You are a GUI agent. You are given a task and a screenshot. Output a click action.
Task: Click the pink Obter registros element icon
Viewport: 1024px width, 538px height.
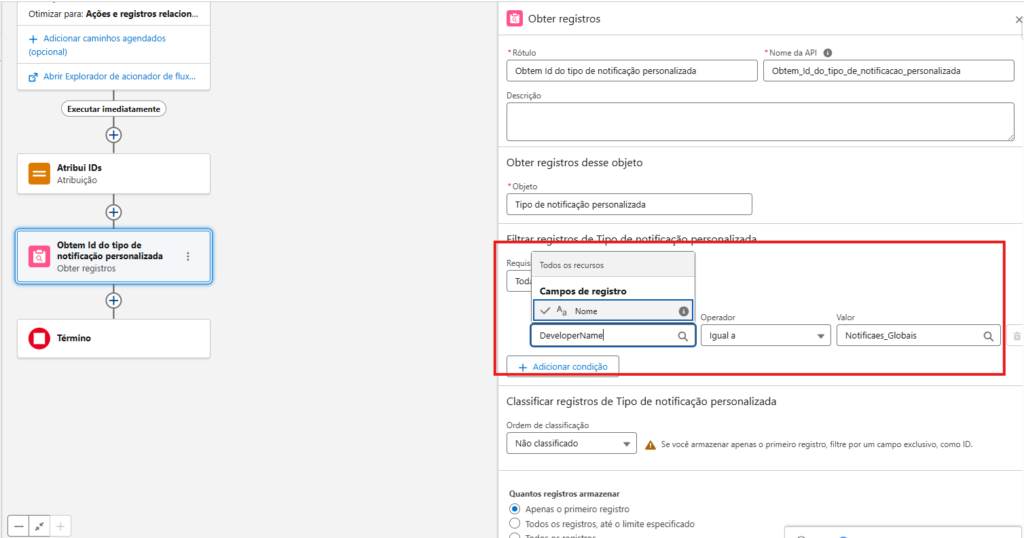[x=39, y=257]
